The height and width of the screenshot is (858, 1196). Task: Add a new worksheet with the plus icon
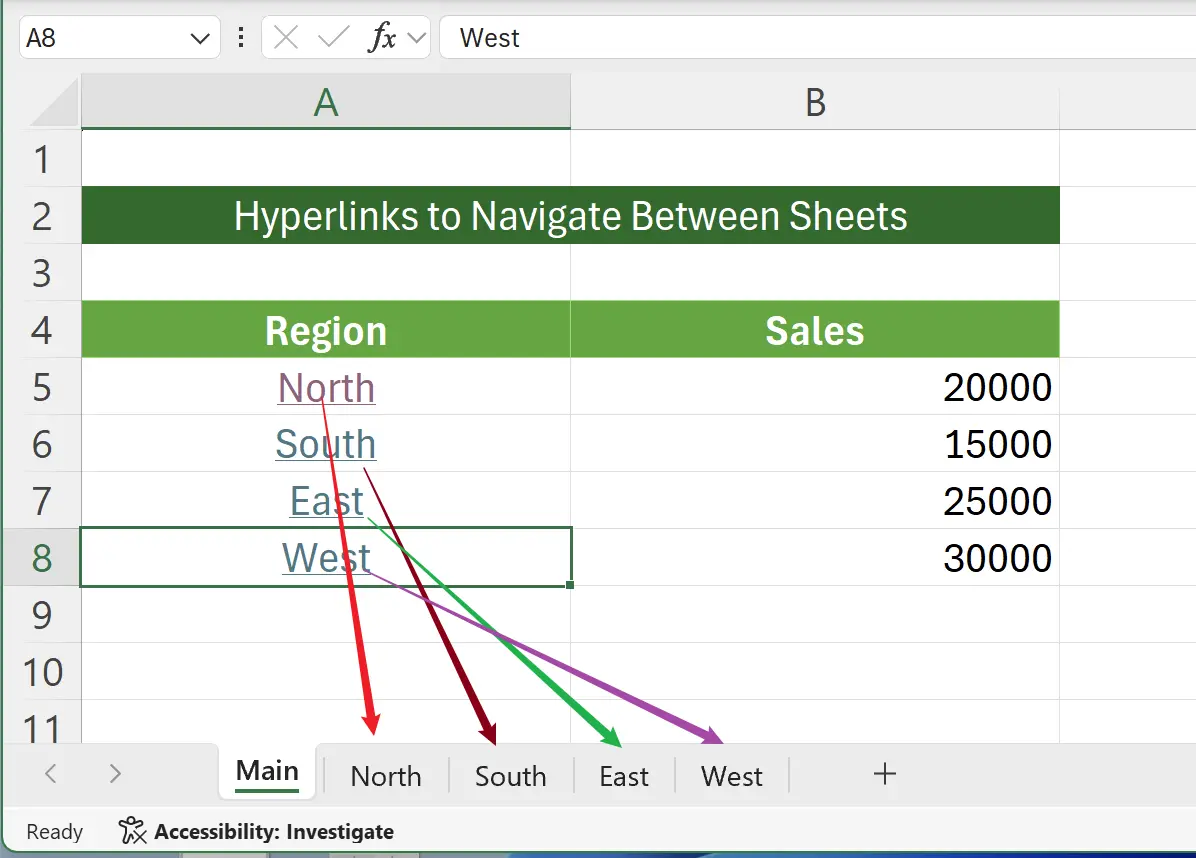[884, 773]
